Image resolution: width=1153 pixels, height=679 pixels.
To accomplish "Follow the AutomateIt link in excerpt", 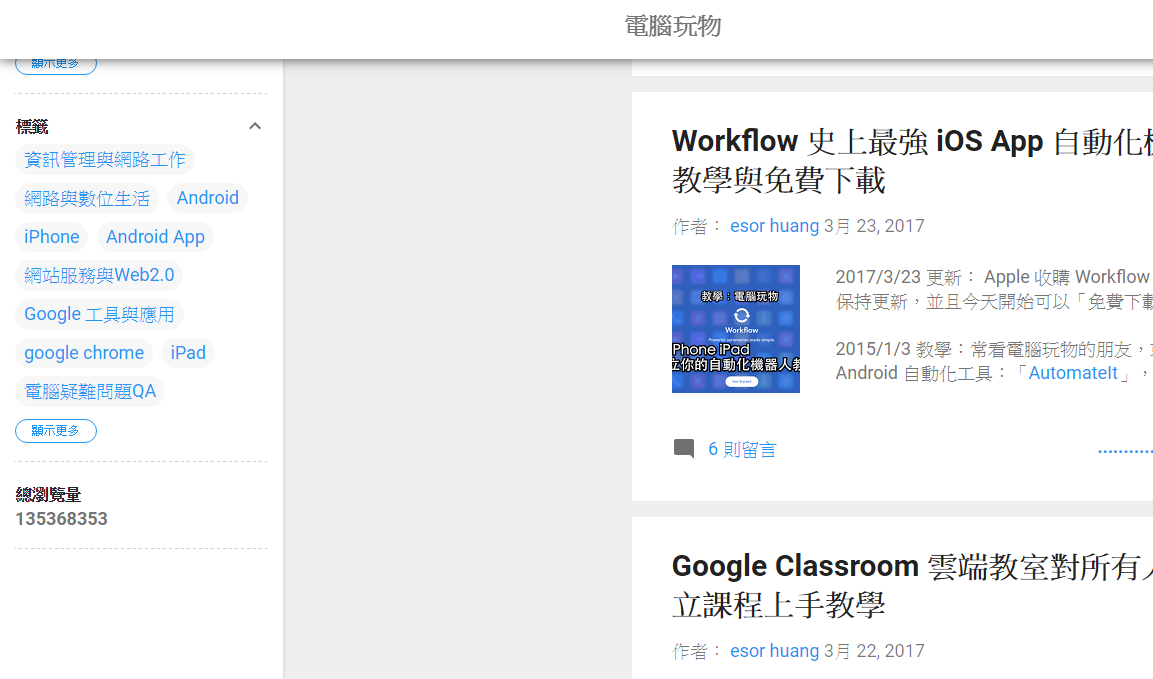I will point(1072,373).
